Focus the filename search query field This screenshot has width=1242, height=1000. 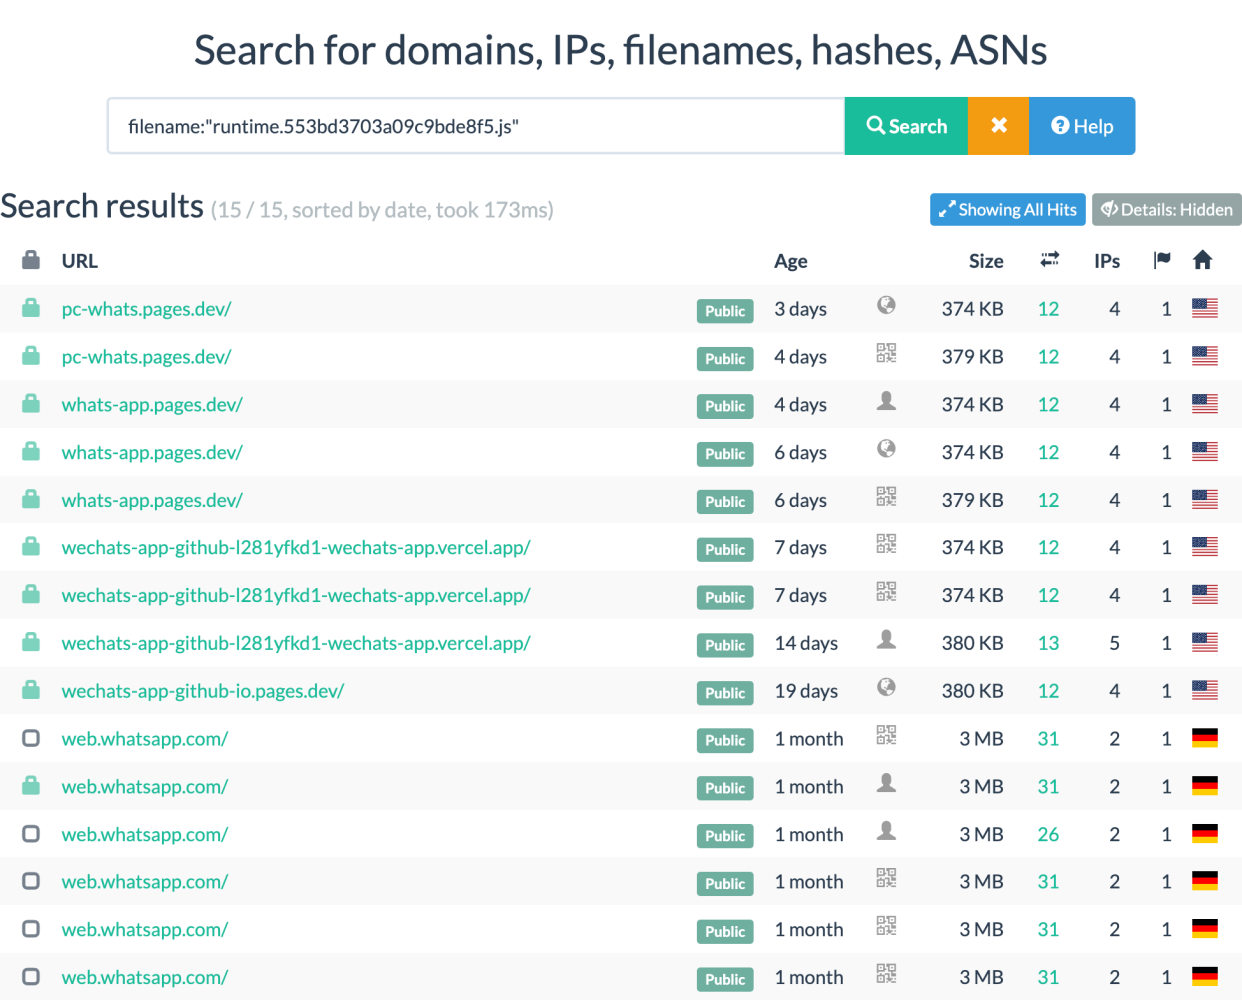476,126
